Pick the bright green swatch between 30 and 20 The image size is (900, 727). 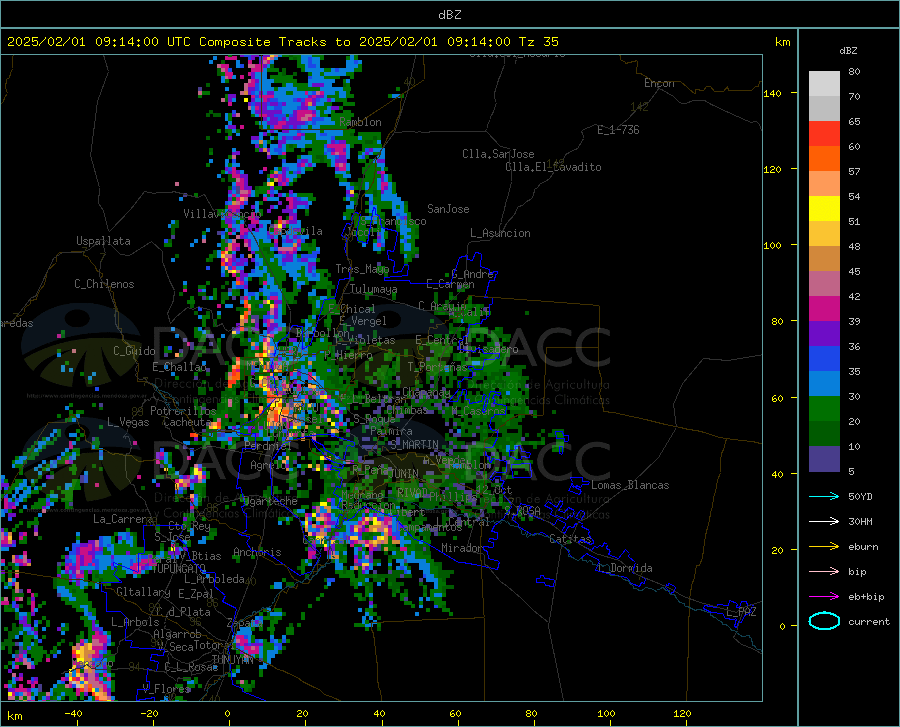[824, 409]
